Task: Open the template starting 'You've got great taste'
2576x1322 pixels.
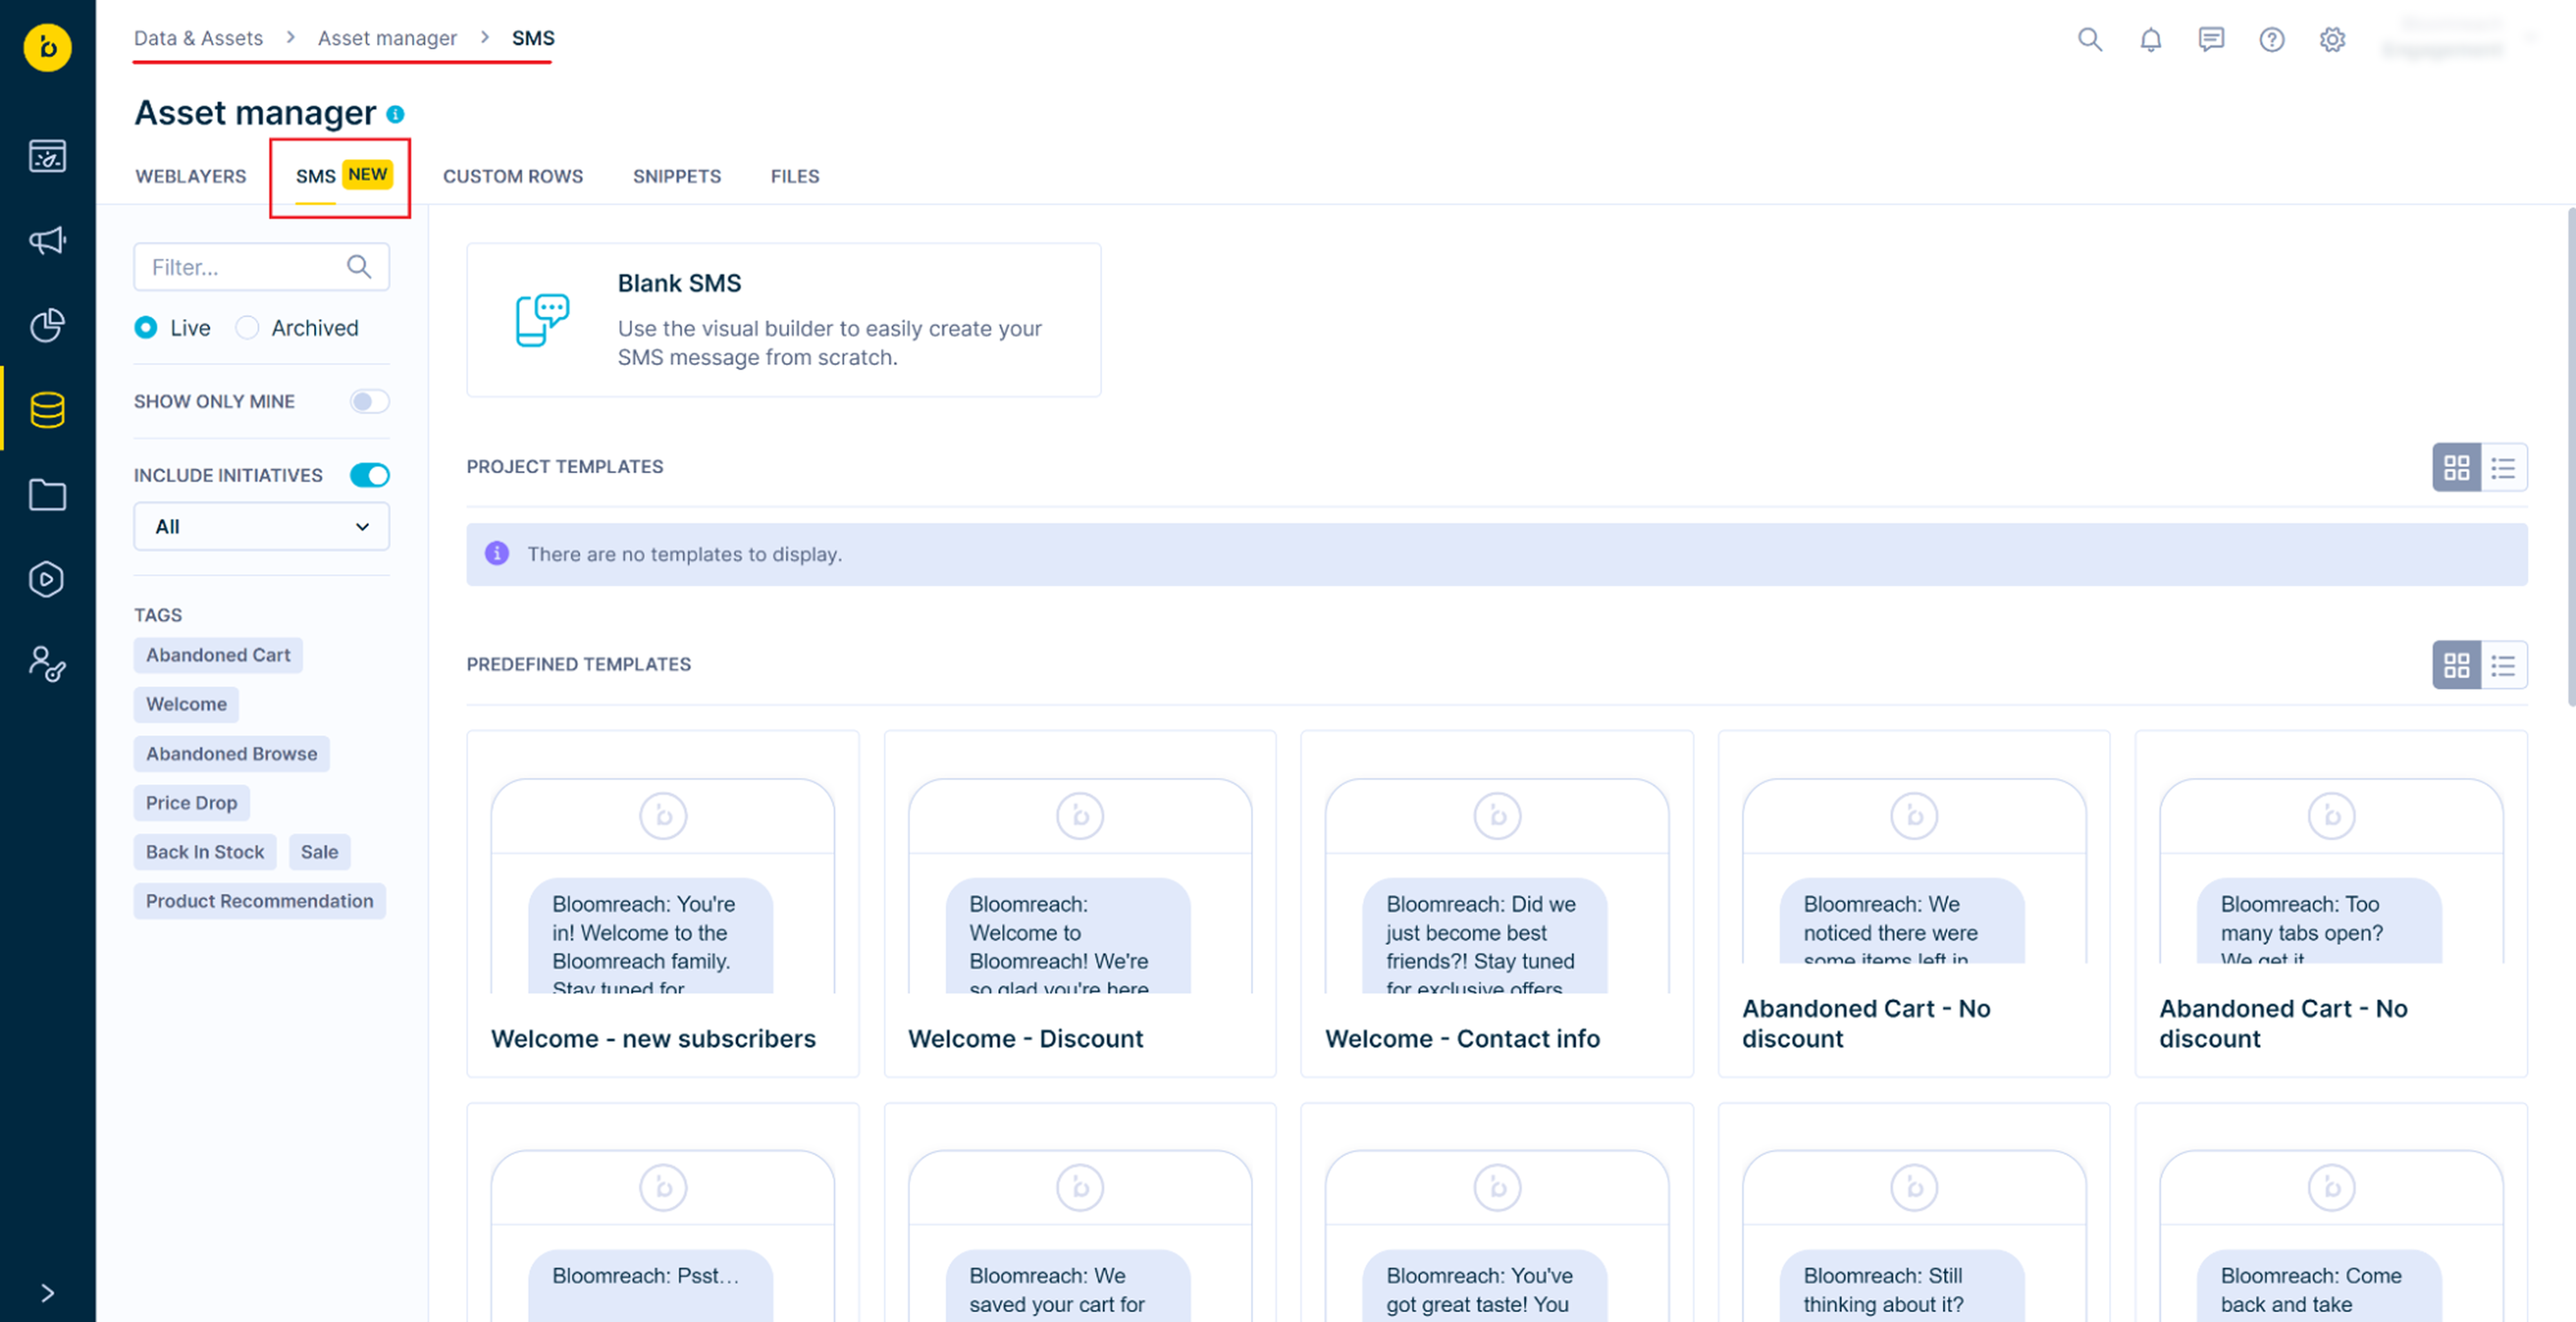Action: tap(1497, 1213)
